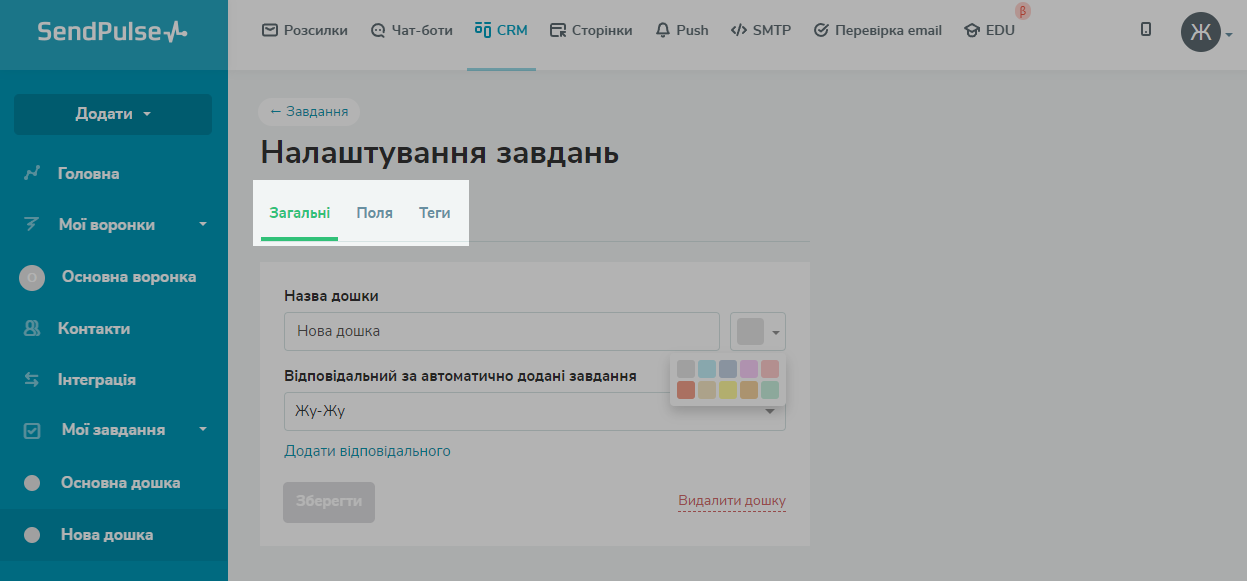1247x581 pixels.
Task: Open the Чат-боти menu
Action: (x=411, y=30)
